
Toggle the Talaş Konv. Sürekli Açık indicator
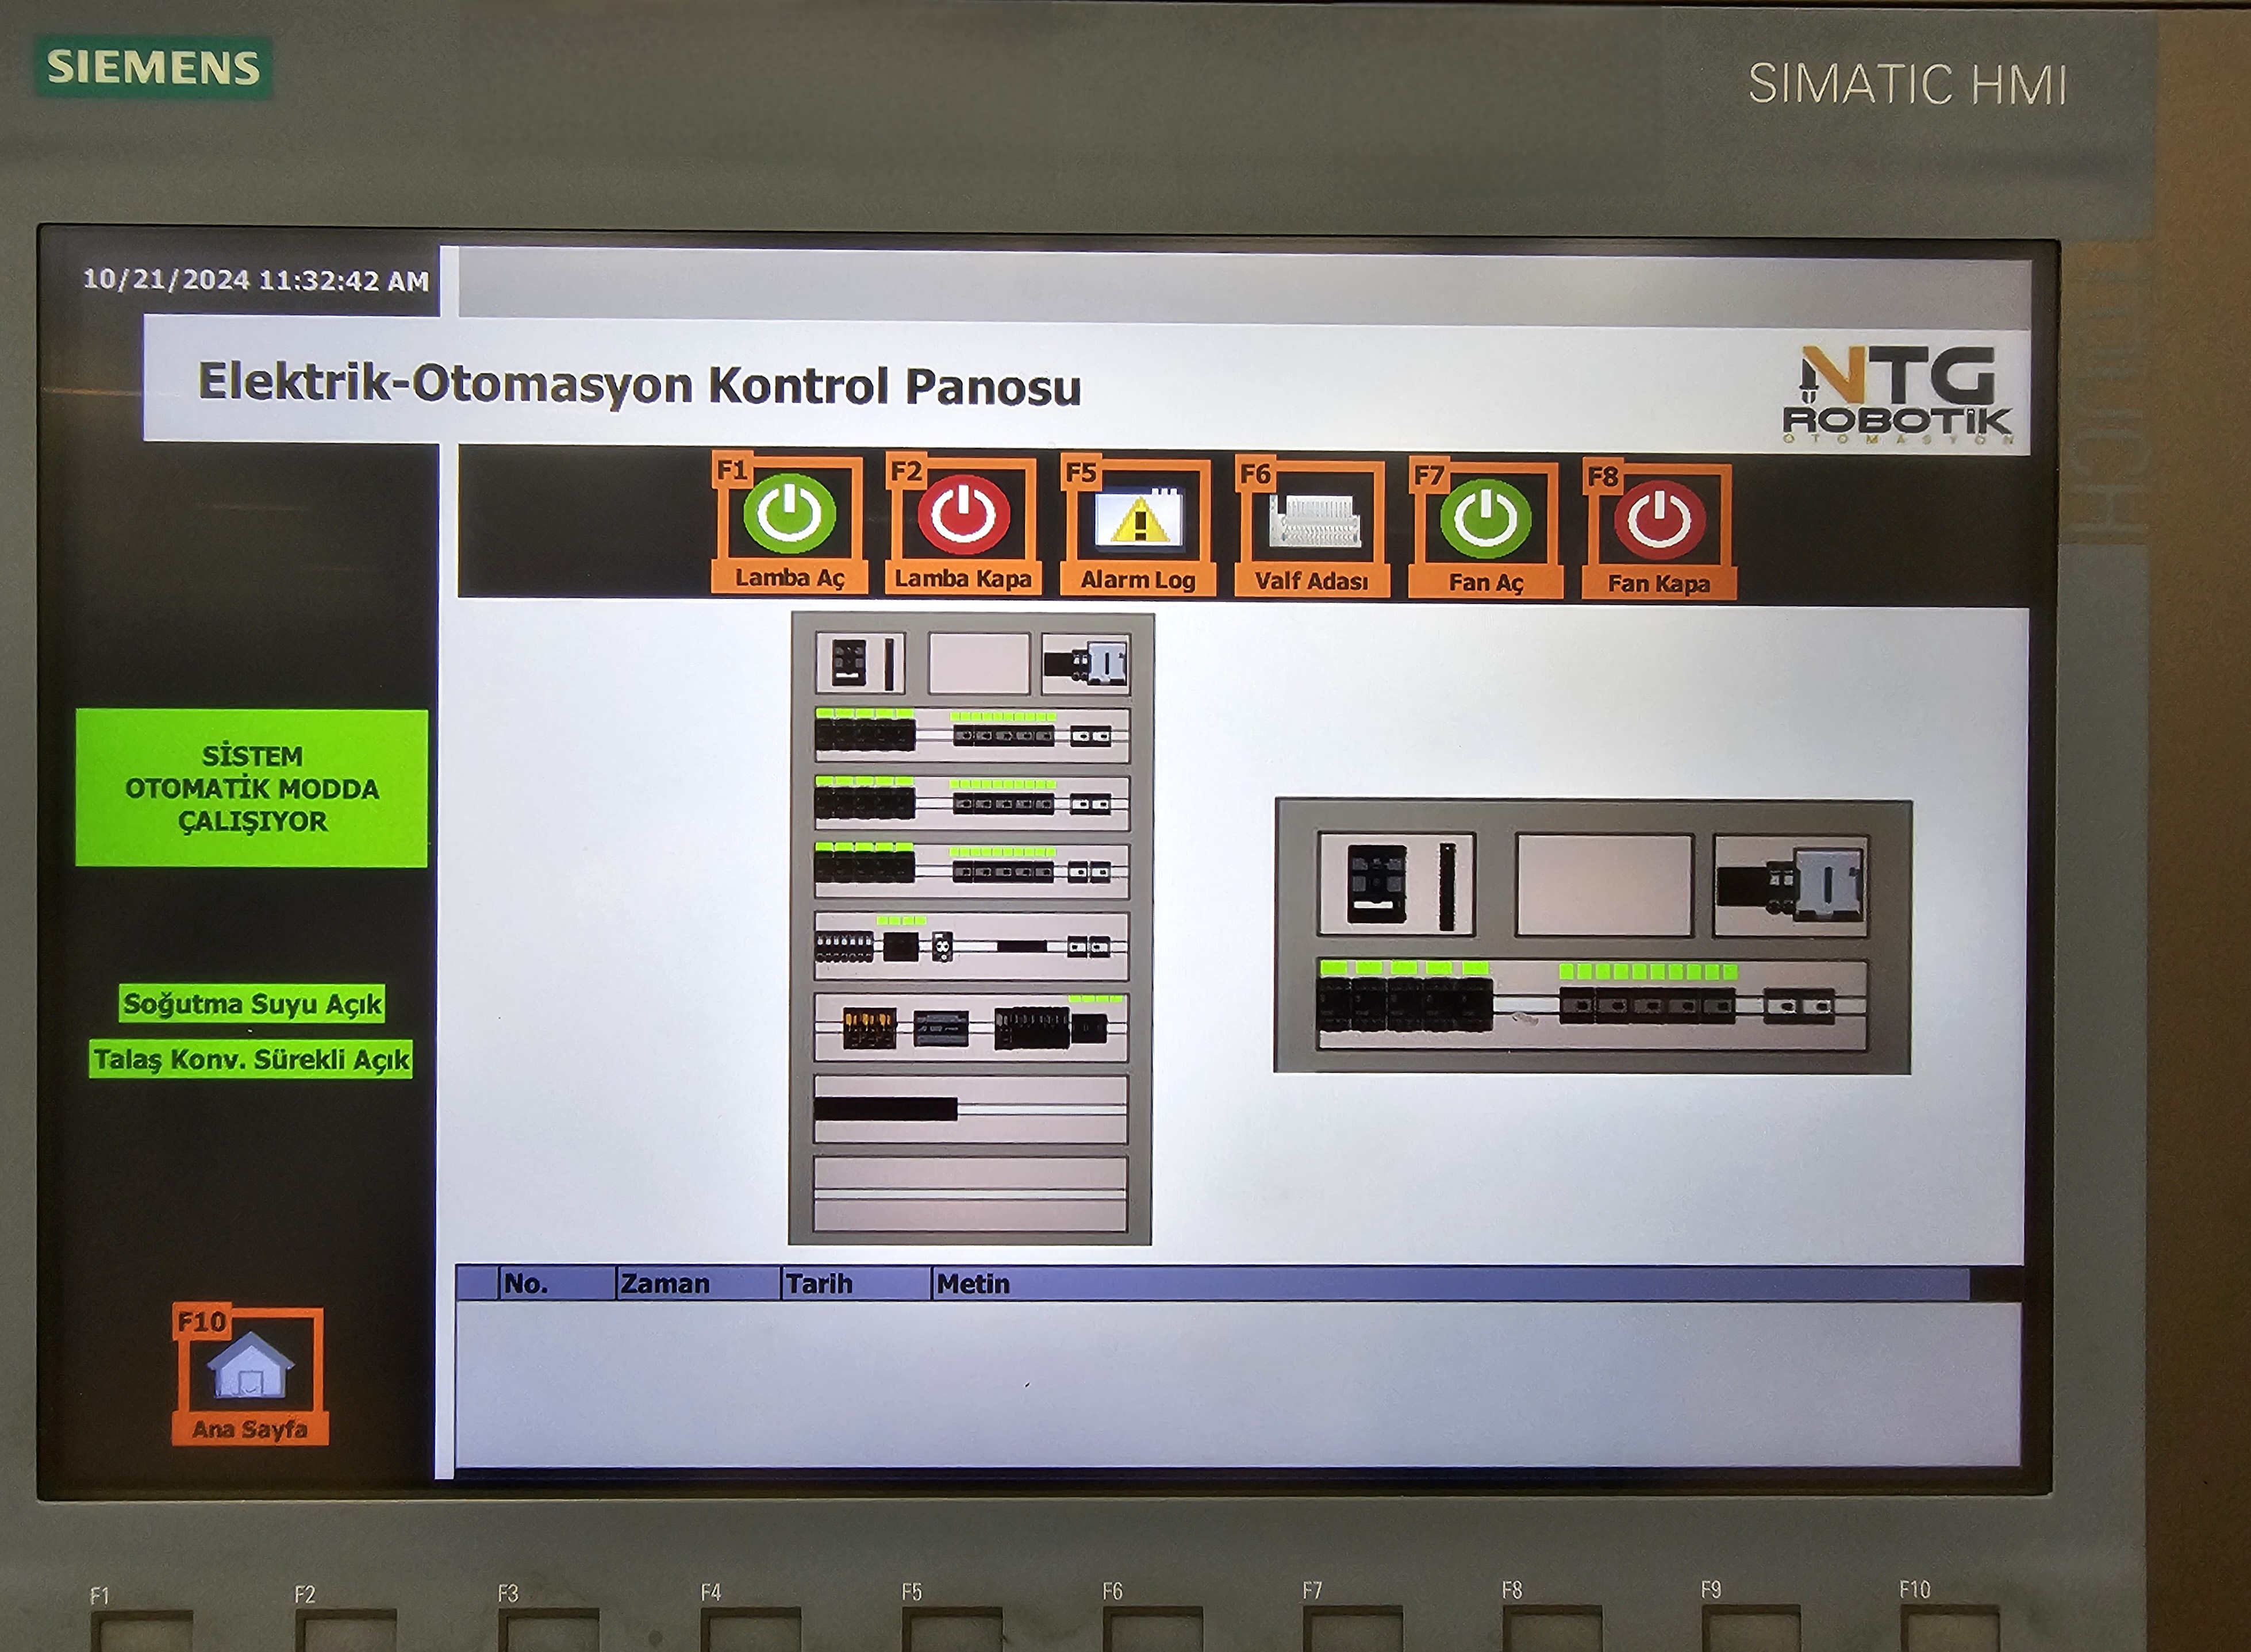pyautogui.click(x=252, y=1064)
